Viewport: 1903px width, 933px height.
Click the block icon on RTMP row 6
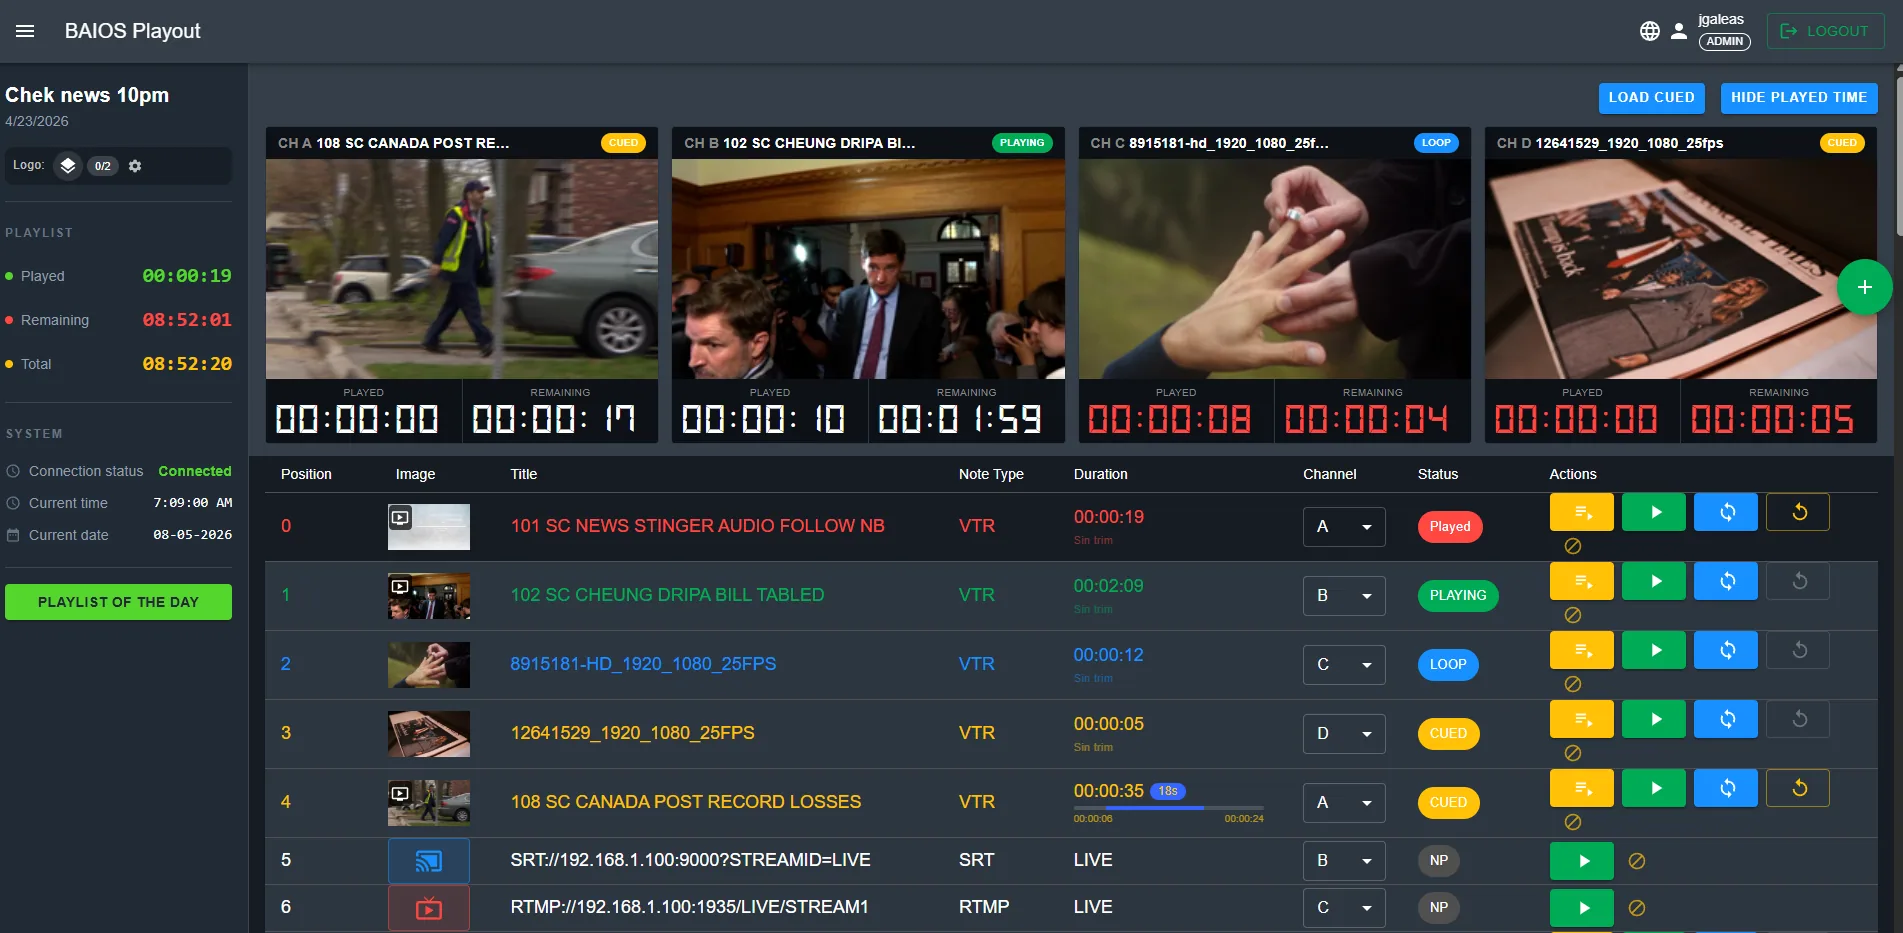tap(1637, 908)
